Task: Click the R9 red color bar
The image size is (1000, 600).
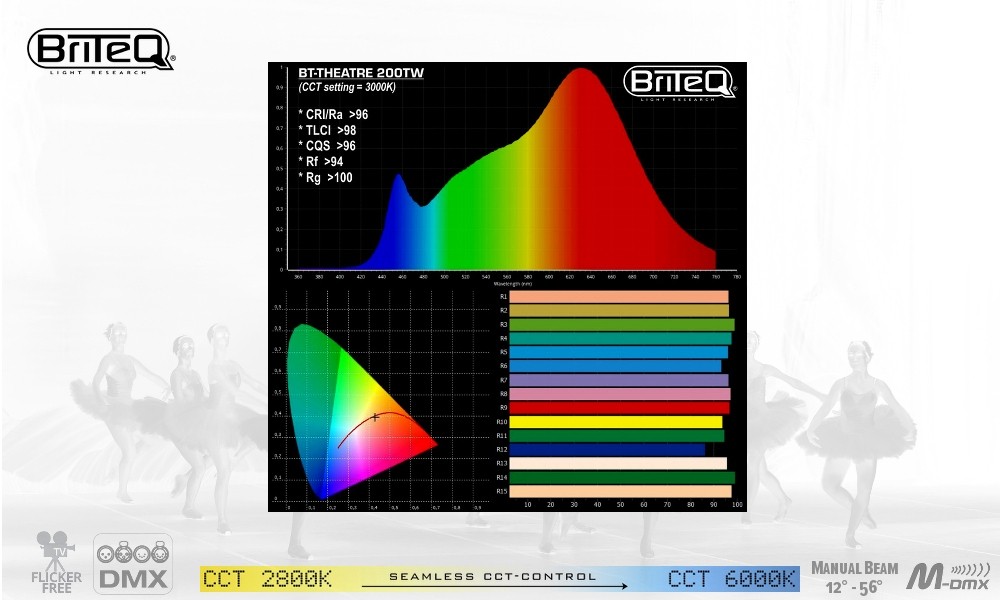Action: (619, 408)
